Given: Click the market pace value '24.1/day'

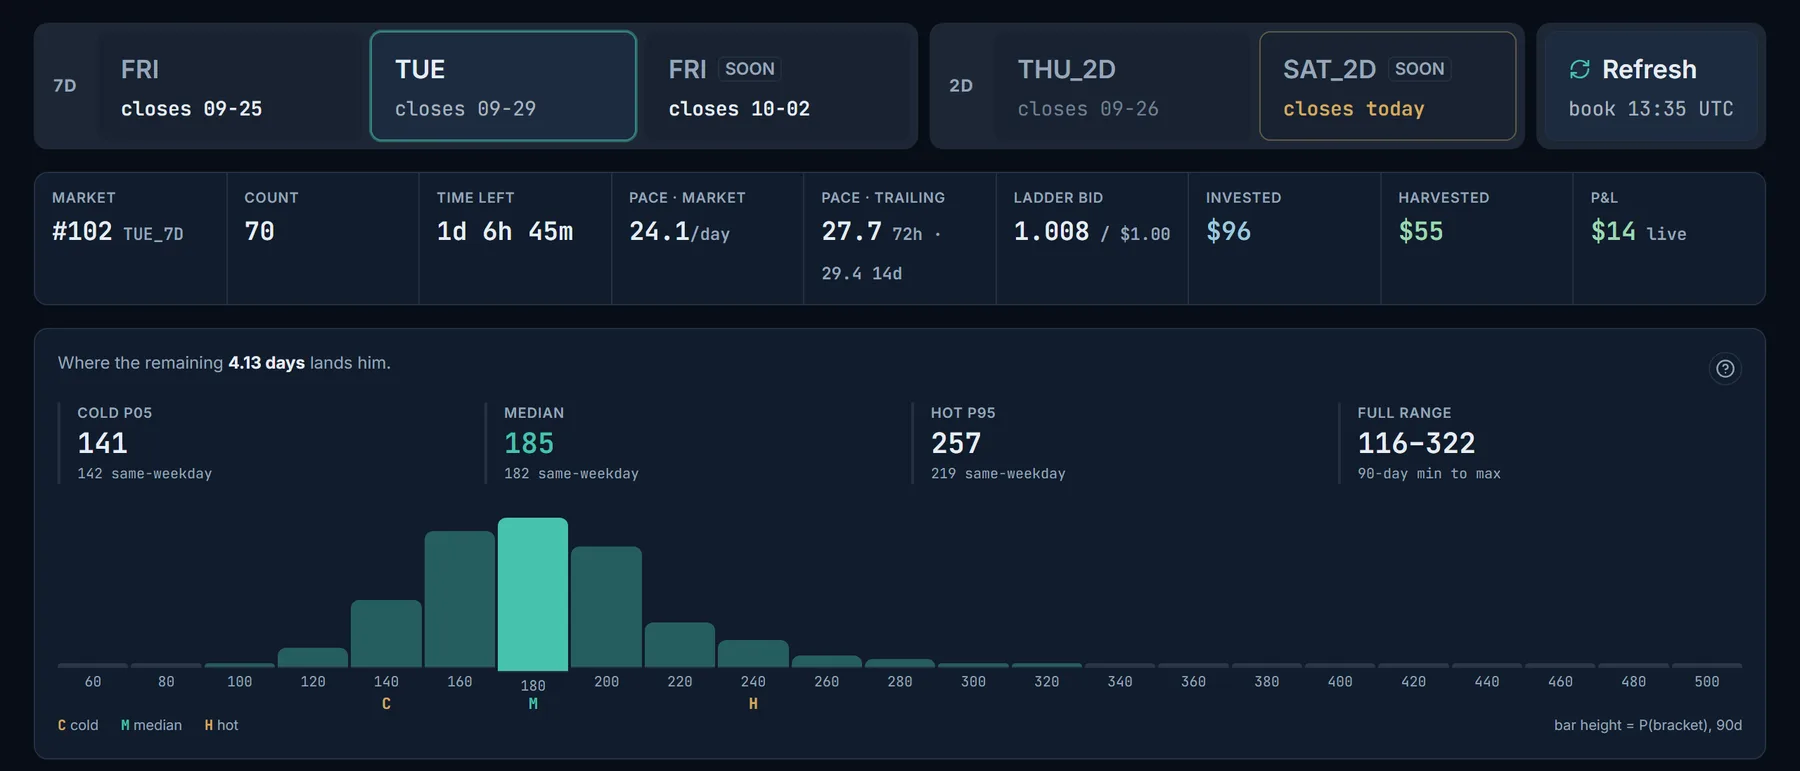Looking at the screenshot, I should pos(679,232).
